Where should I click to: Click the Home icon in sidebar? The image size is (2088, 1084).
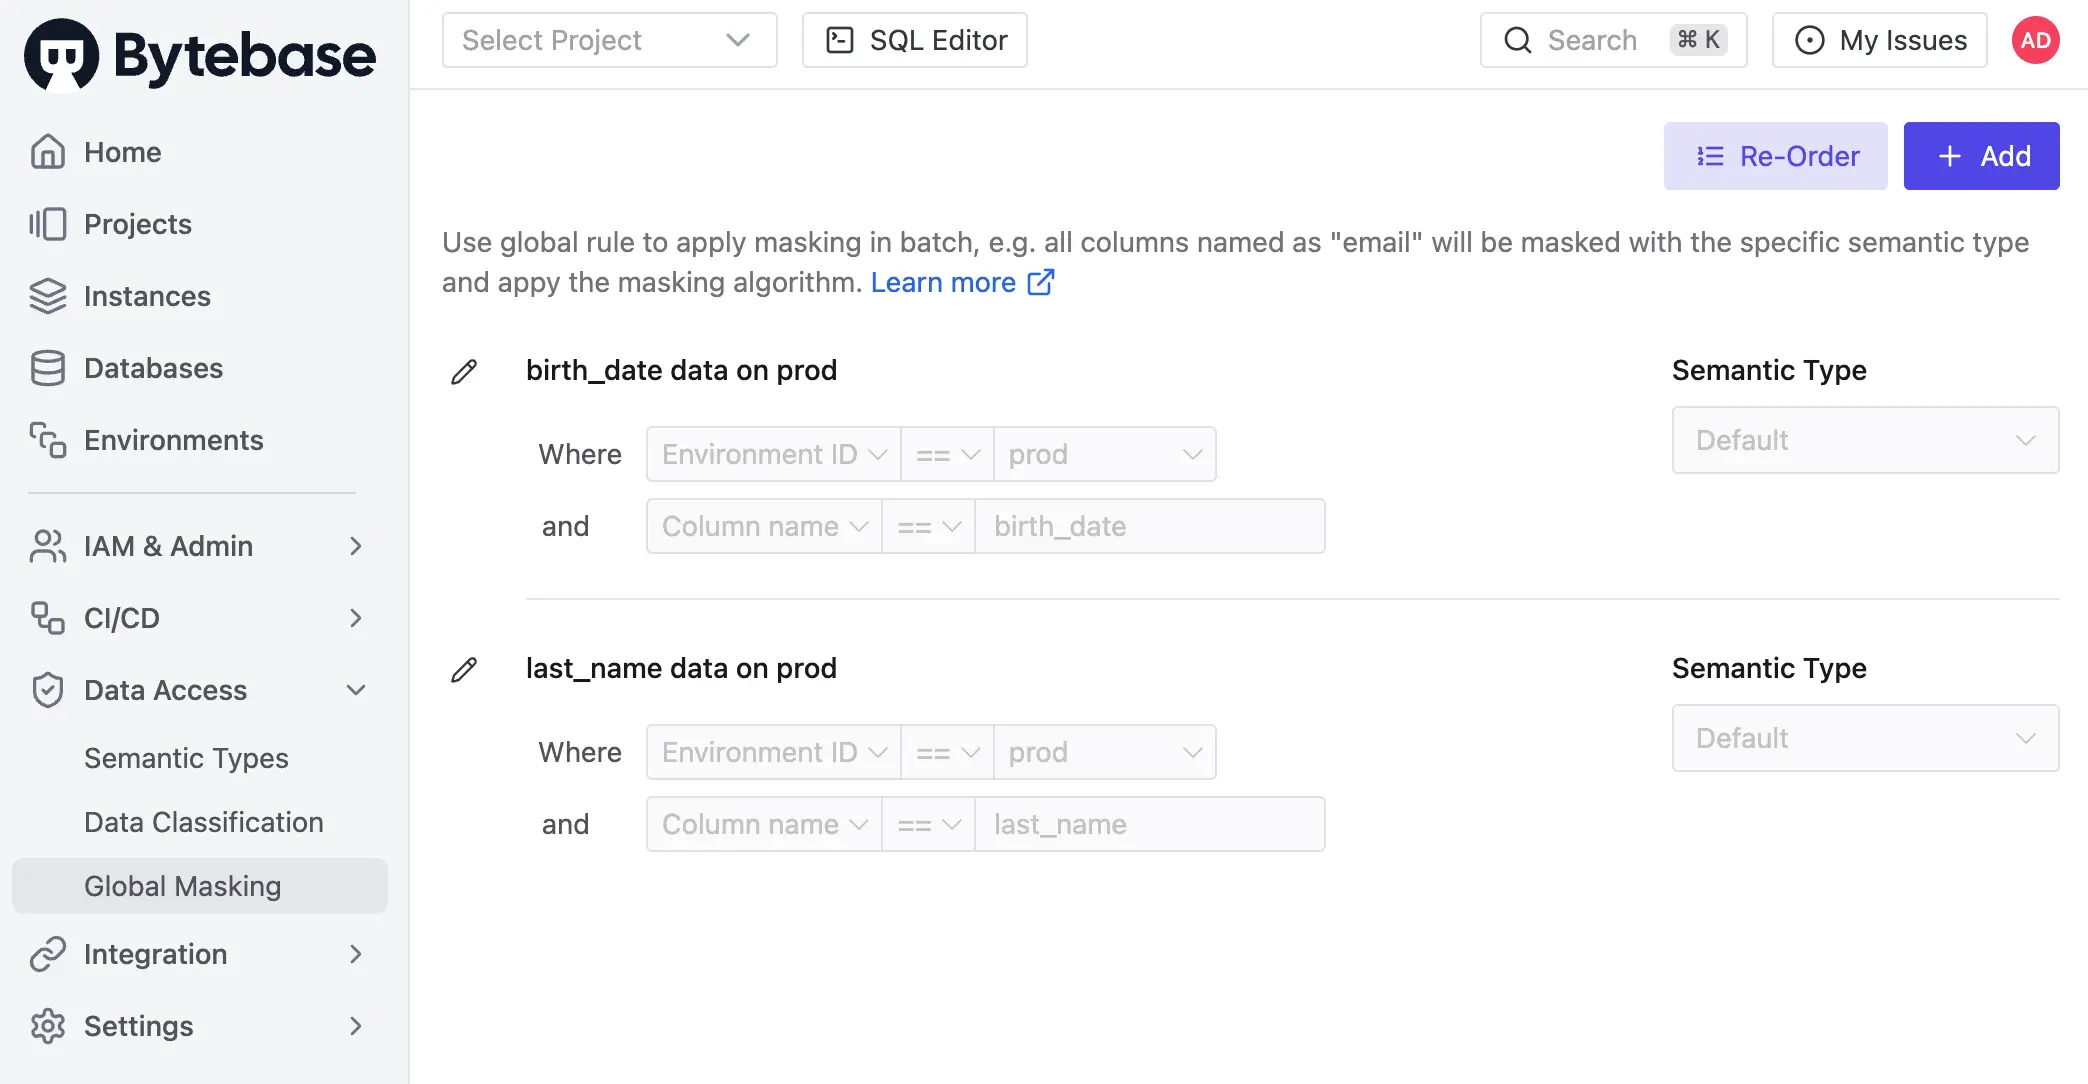[47, 152]
